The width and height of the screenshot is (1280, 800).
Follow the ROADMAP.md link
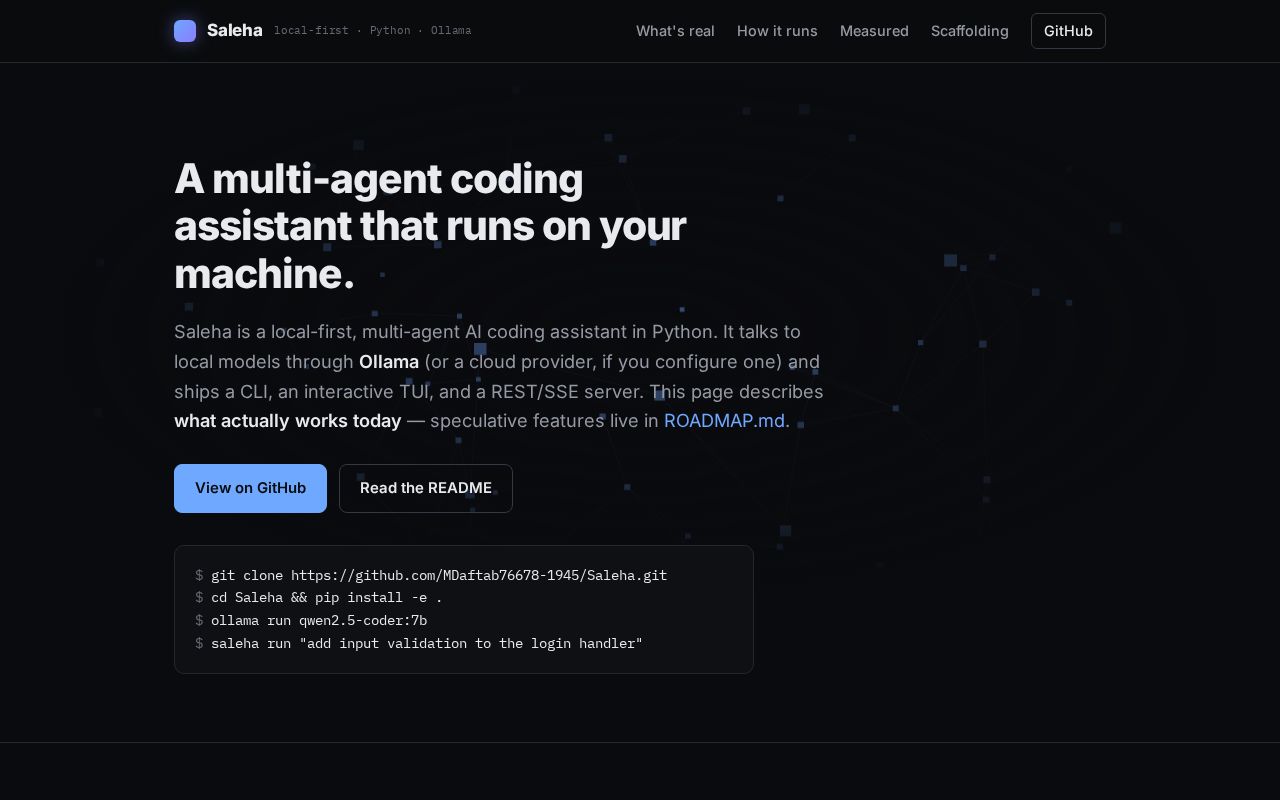tap(724, 421)
